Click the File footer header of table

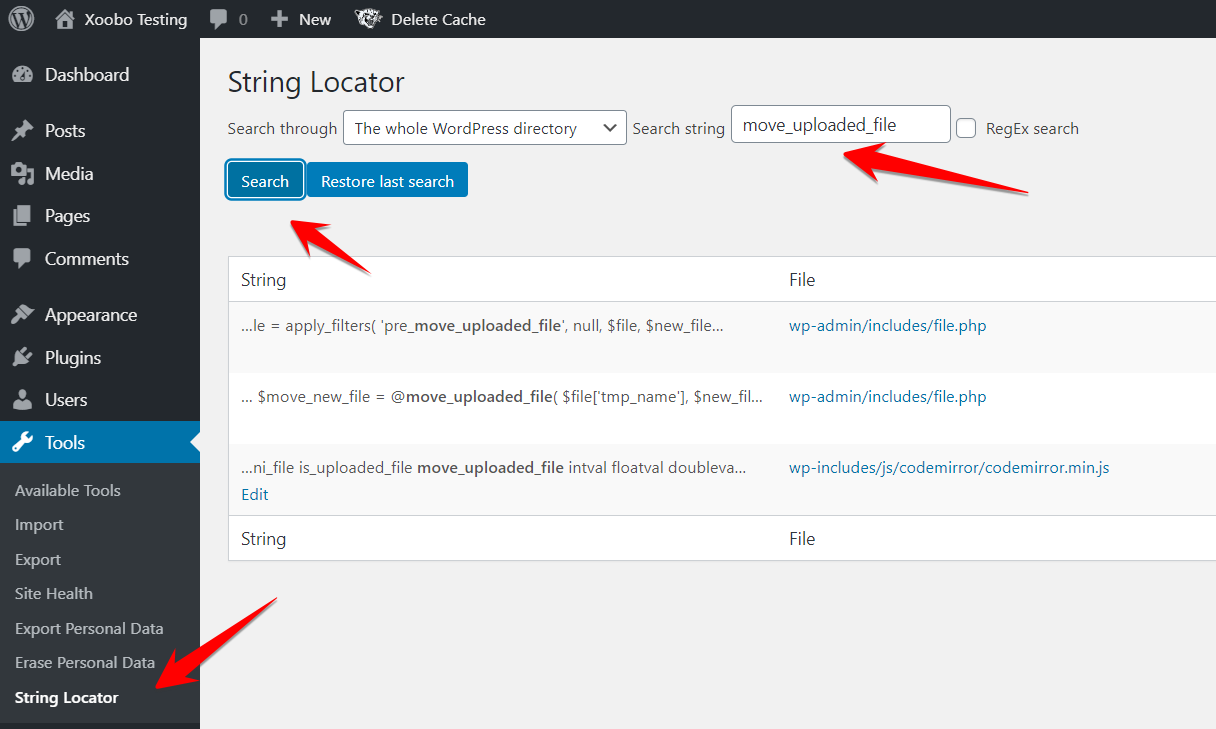(802, 539)
